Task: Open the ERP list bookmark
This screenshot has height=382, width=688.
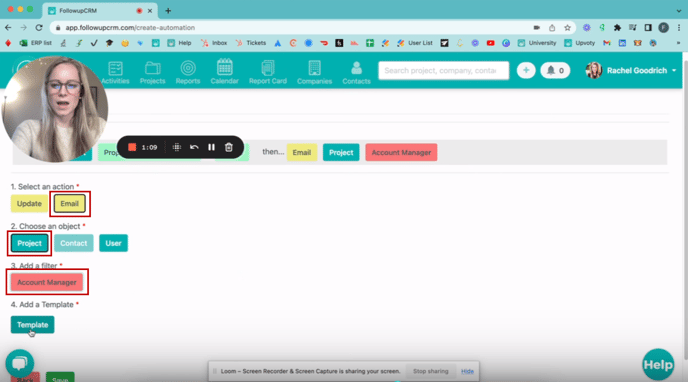Action: tap(36, 43)
